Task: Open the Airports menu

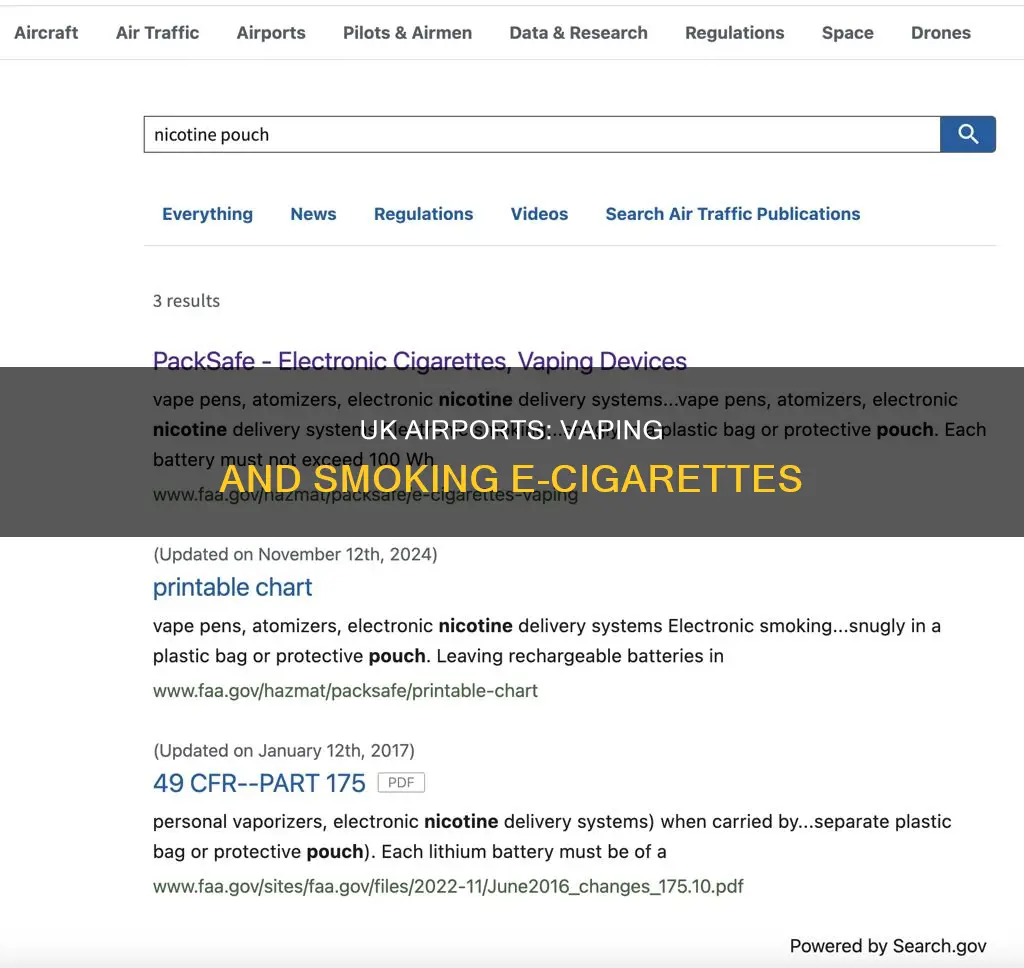Action: tap(271, 33)
